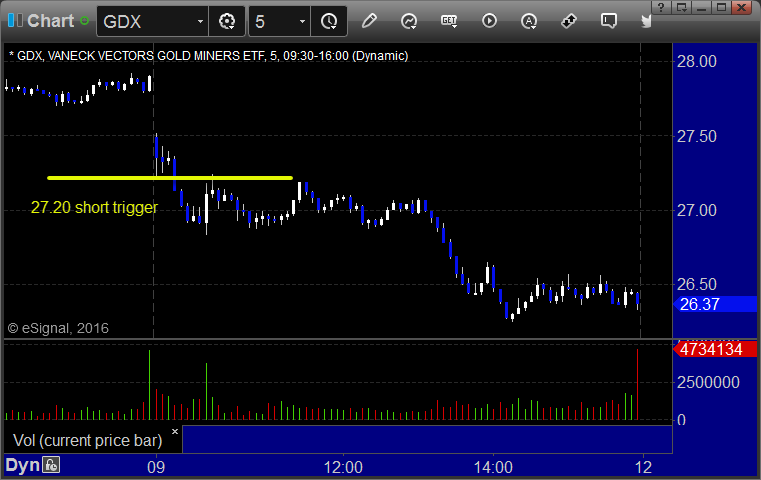Expand the interval dropdown arrow

click(x=302, y=21)
